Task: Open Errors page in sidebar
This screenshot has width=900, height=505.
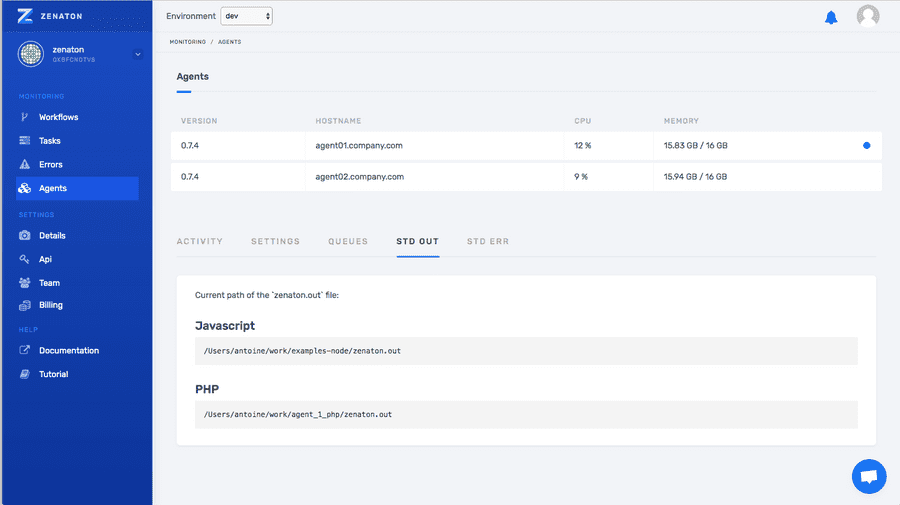Action: point(51,165)
